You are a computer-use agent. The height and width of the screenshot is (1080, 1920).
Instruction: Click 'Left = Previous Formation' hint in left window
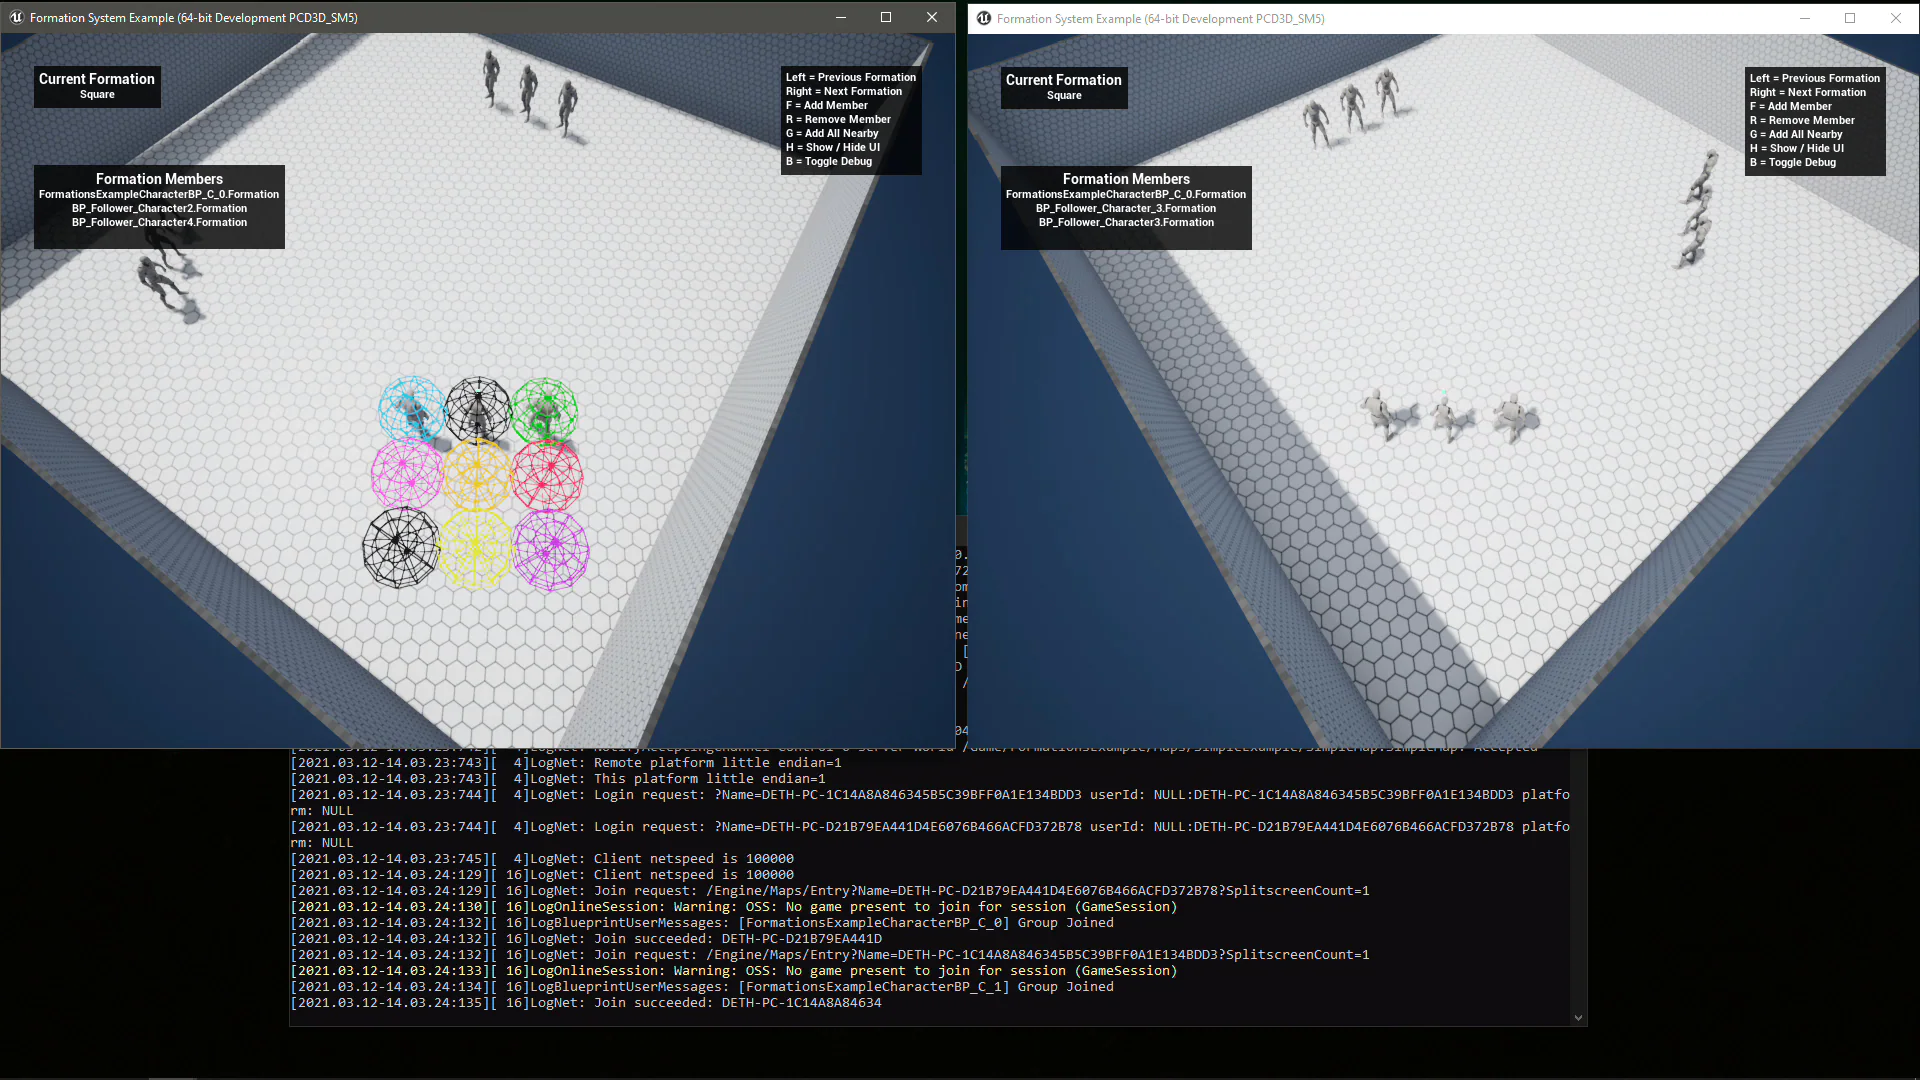tap(851, 78)
